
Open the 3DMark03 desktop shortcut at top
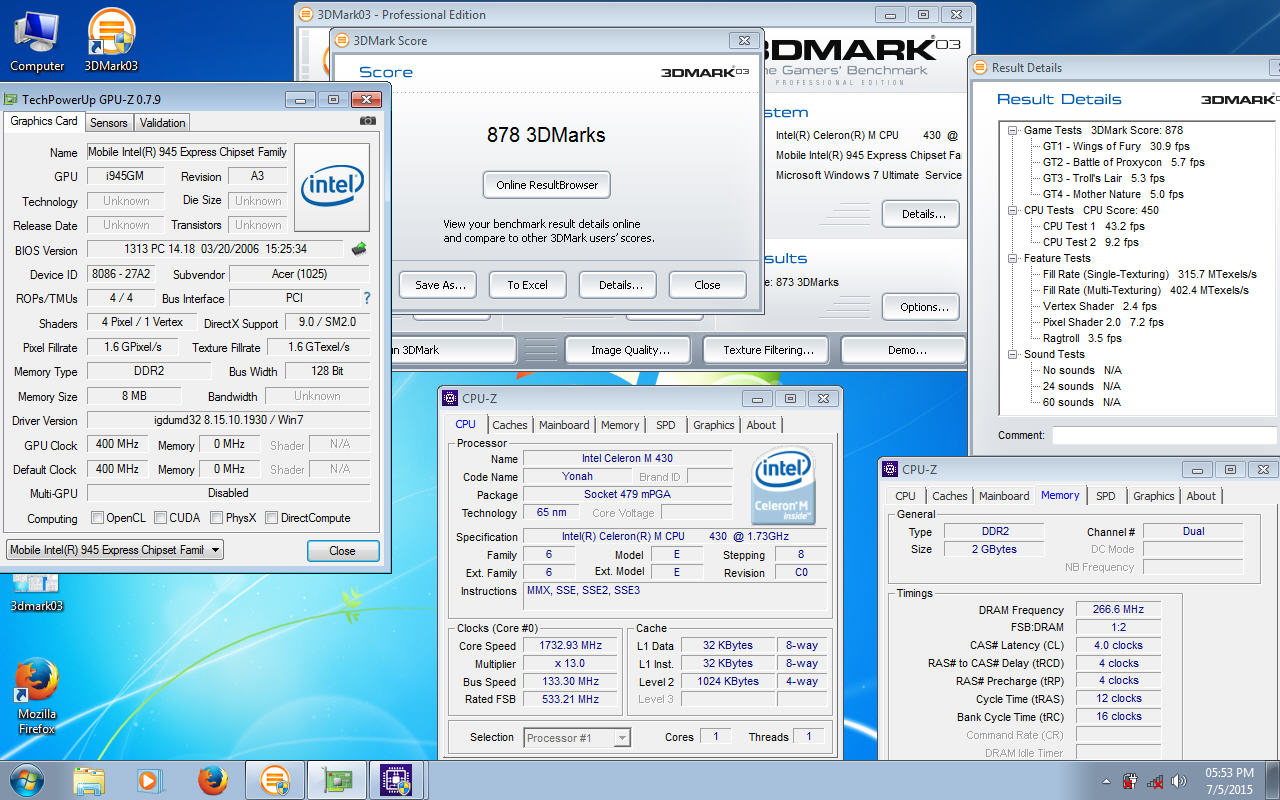point(111,40)
